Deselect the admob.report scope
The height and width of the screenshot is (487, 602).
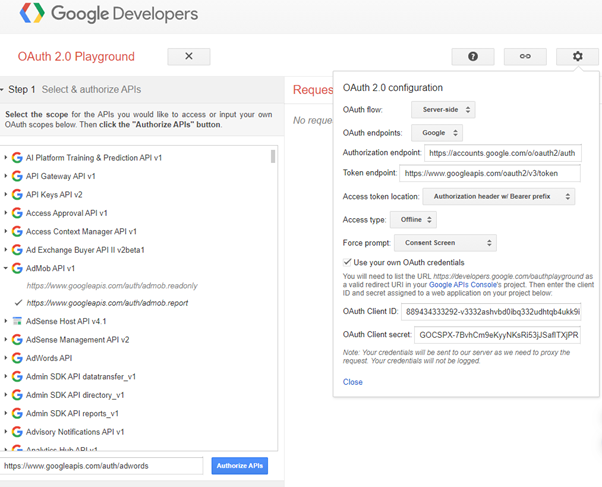pyautogui.click(x=107, y=303)
